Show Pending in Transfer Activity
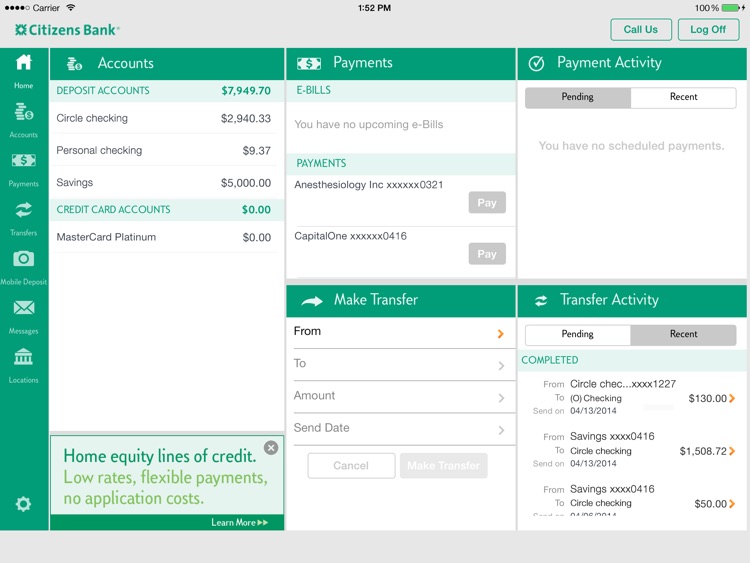Image resolution: width=750 pixels, height=563 pixels. tap(578, 334)
